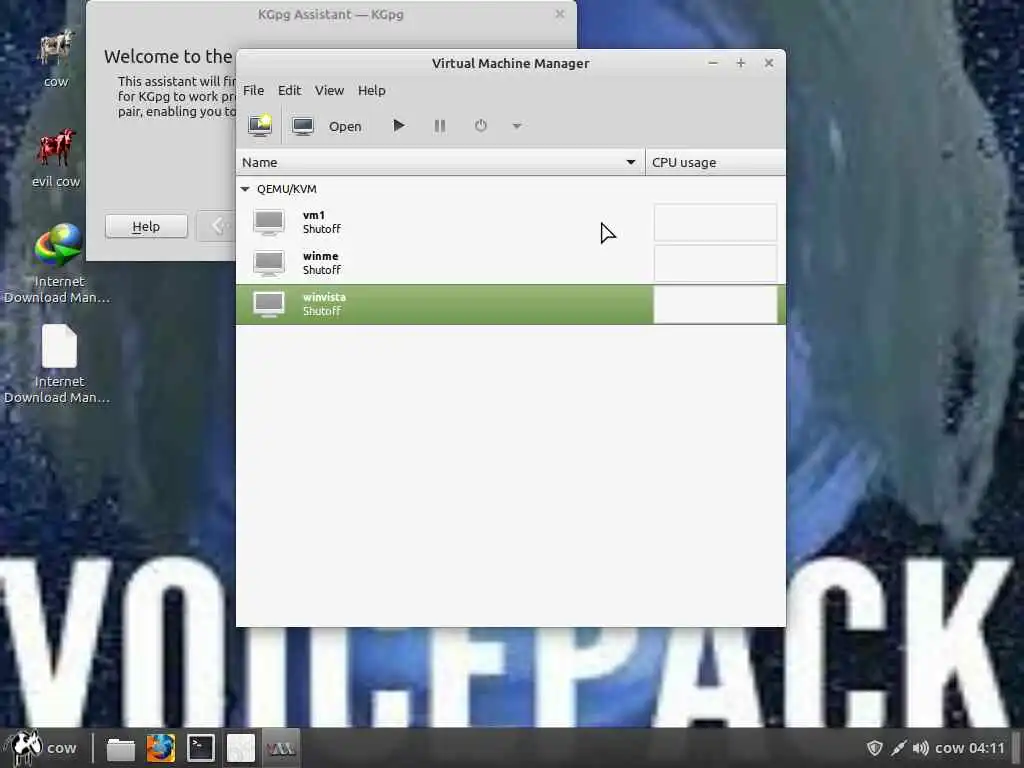Switch to the white window taskbar entry
The height and width of the screenshot is (768, 1024).
click(240, 748)
